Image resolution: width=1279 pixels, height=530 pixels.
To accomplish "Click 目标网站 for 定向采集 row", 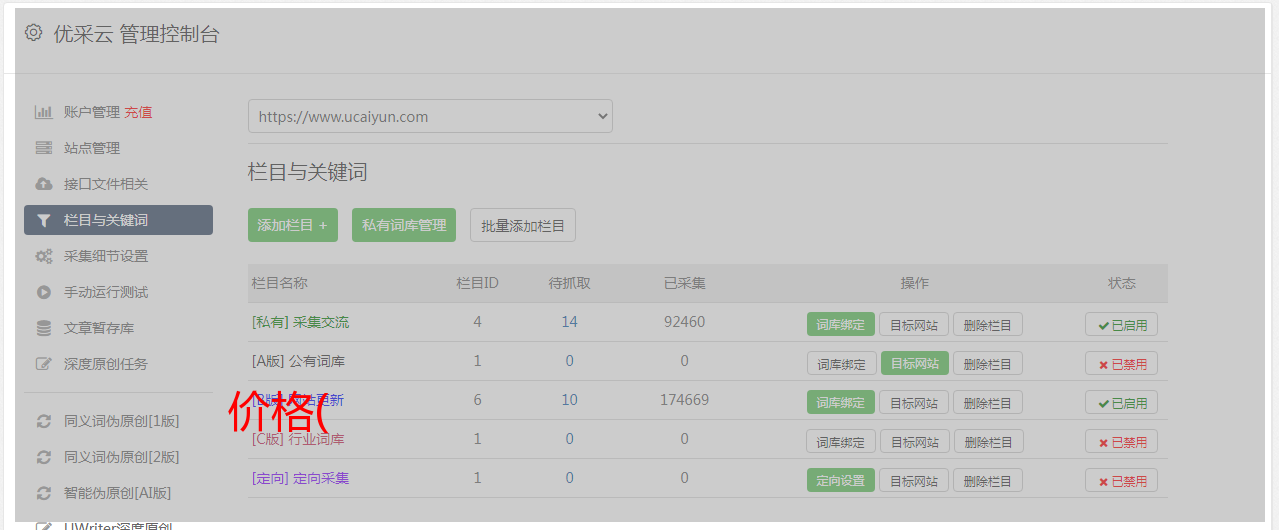I will (914, 480).
